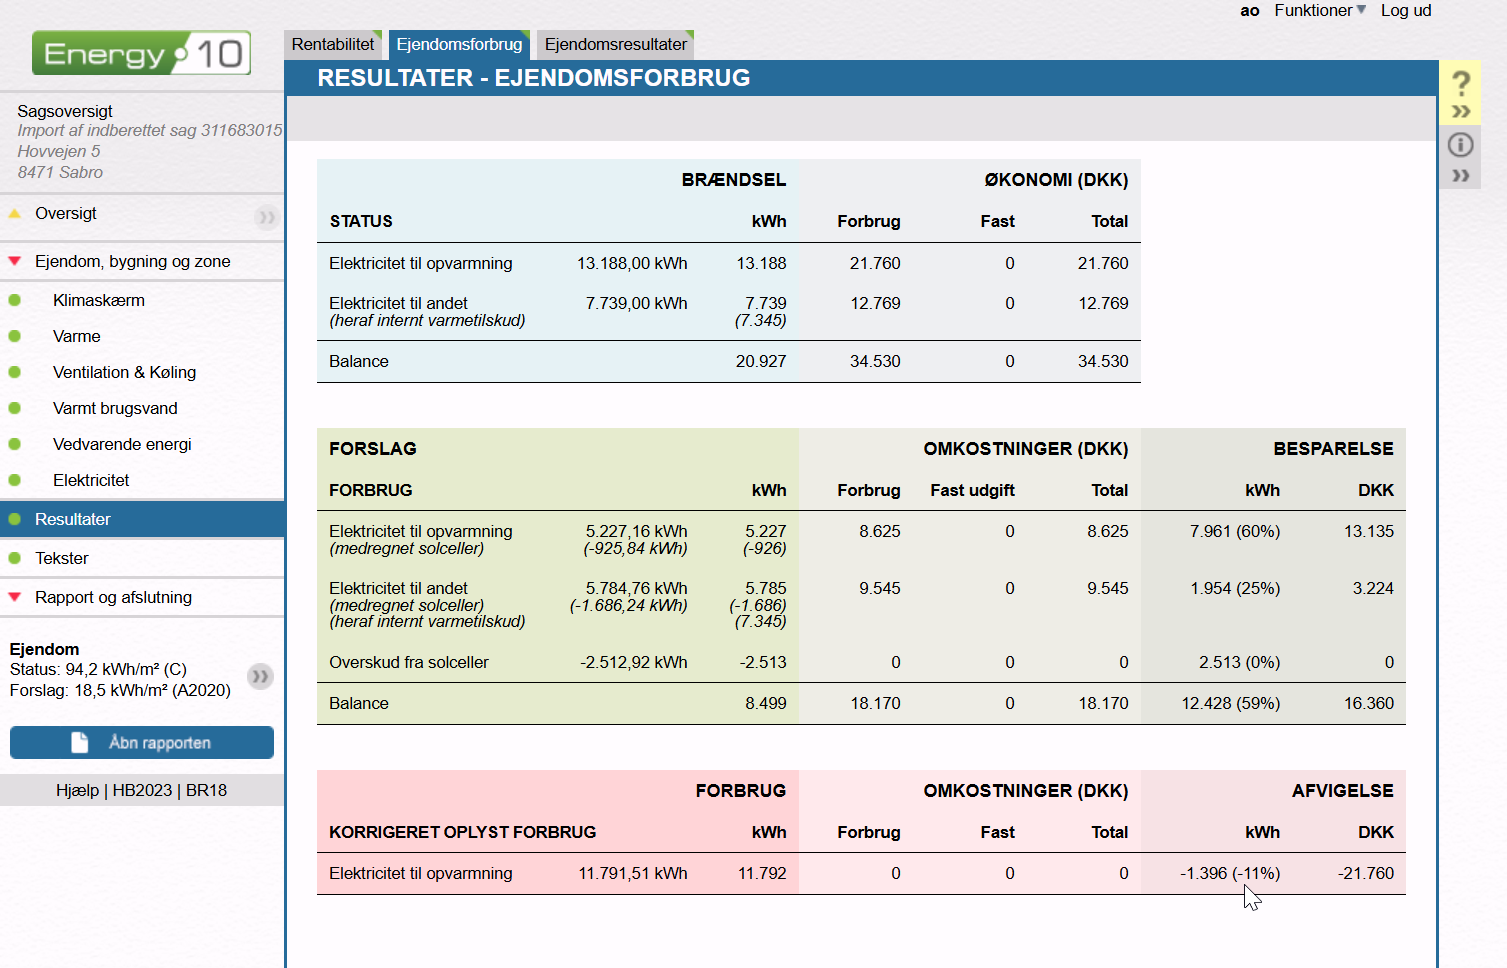The width and height of the screenshot is (1507, 968).
Task: Open the Tekster page
Action: [62, 558]
